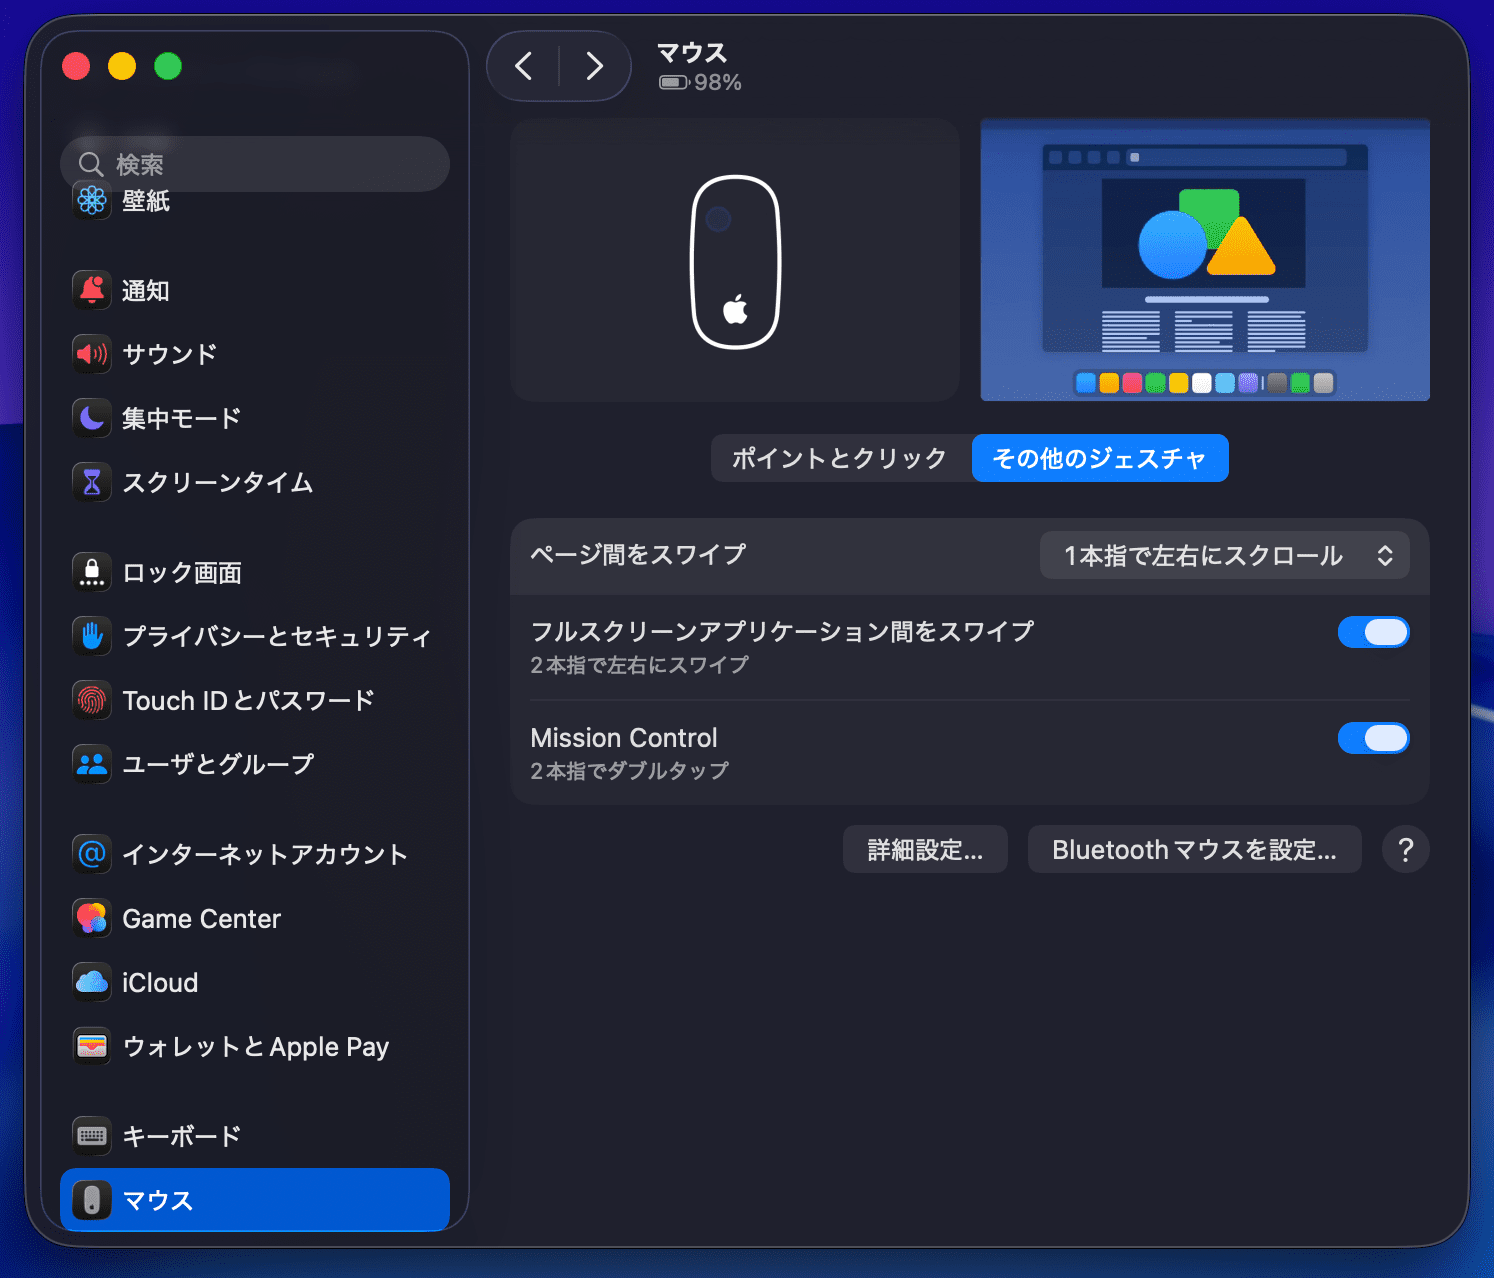
Task: Open スクリーンタイム hourglass icon
Action: [92, 482]
